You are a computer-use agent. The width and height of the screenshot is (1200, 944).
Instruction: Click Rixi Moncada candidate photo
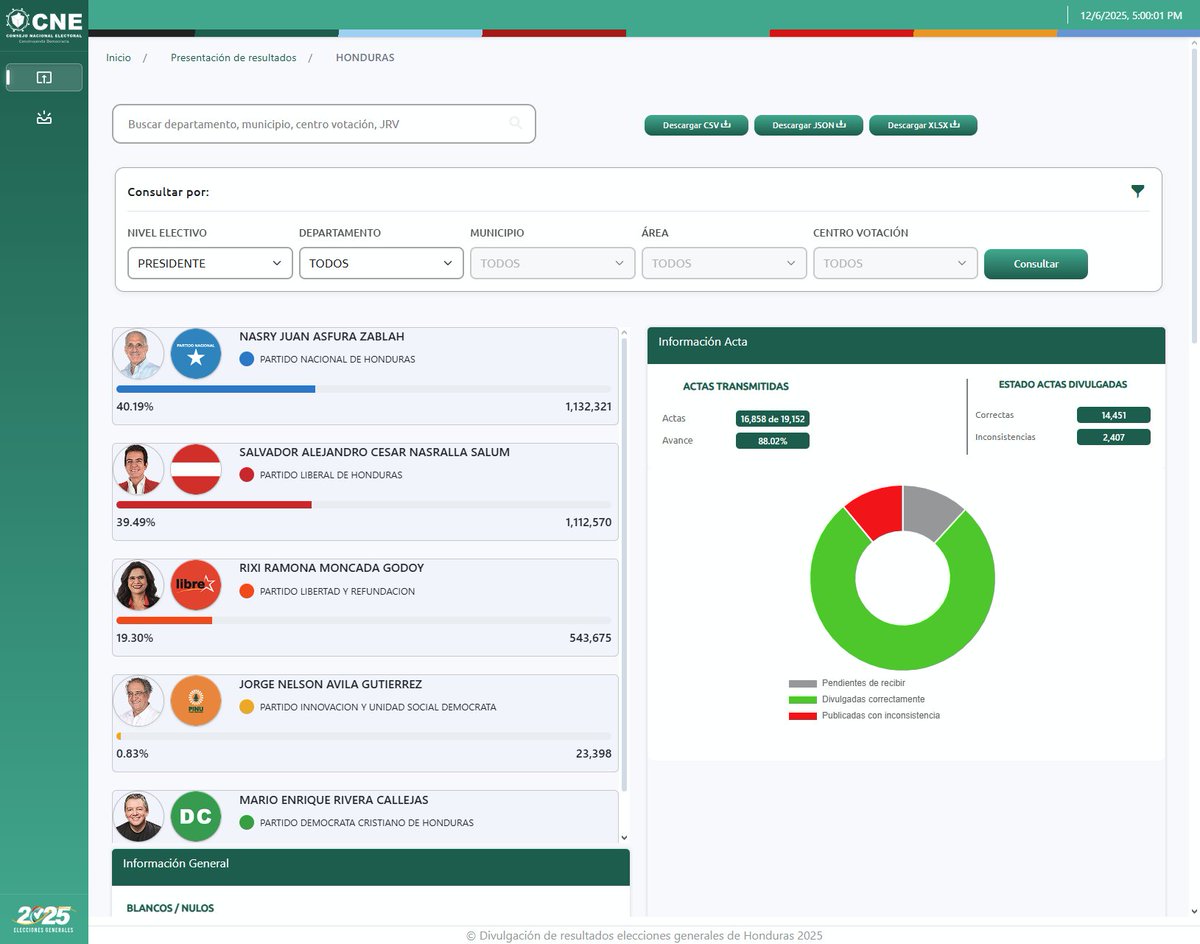click(139, 585)
